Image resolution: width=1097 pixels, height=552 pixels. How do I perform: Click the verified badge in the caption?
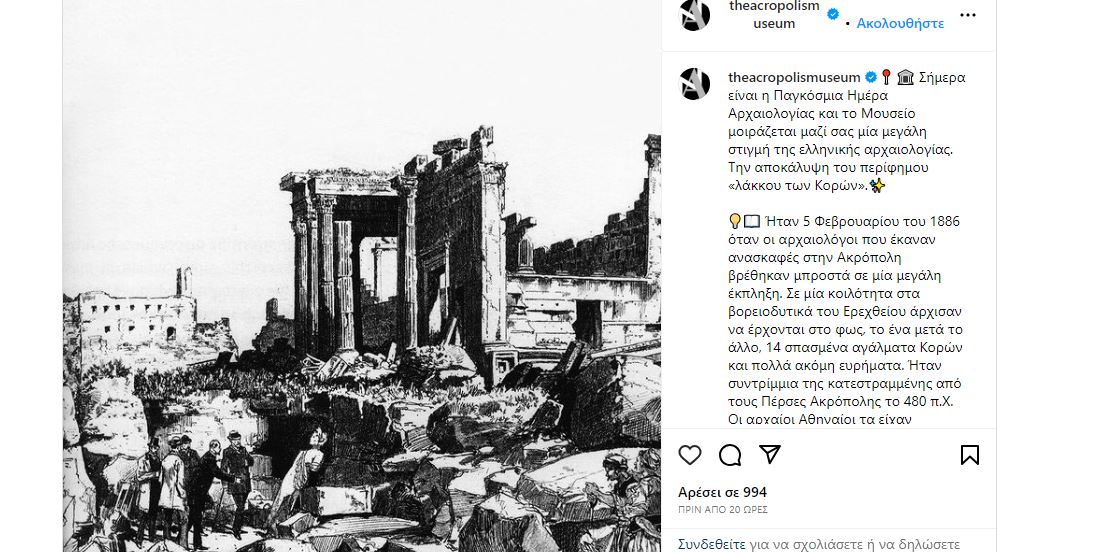(871, 77)
